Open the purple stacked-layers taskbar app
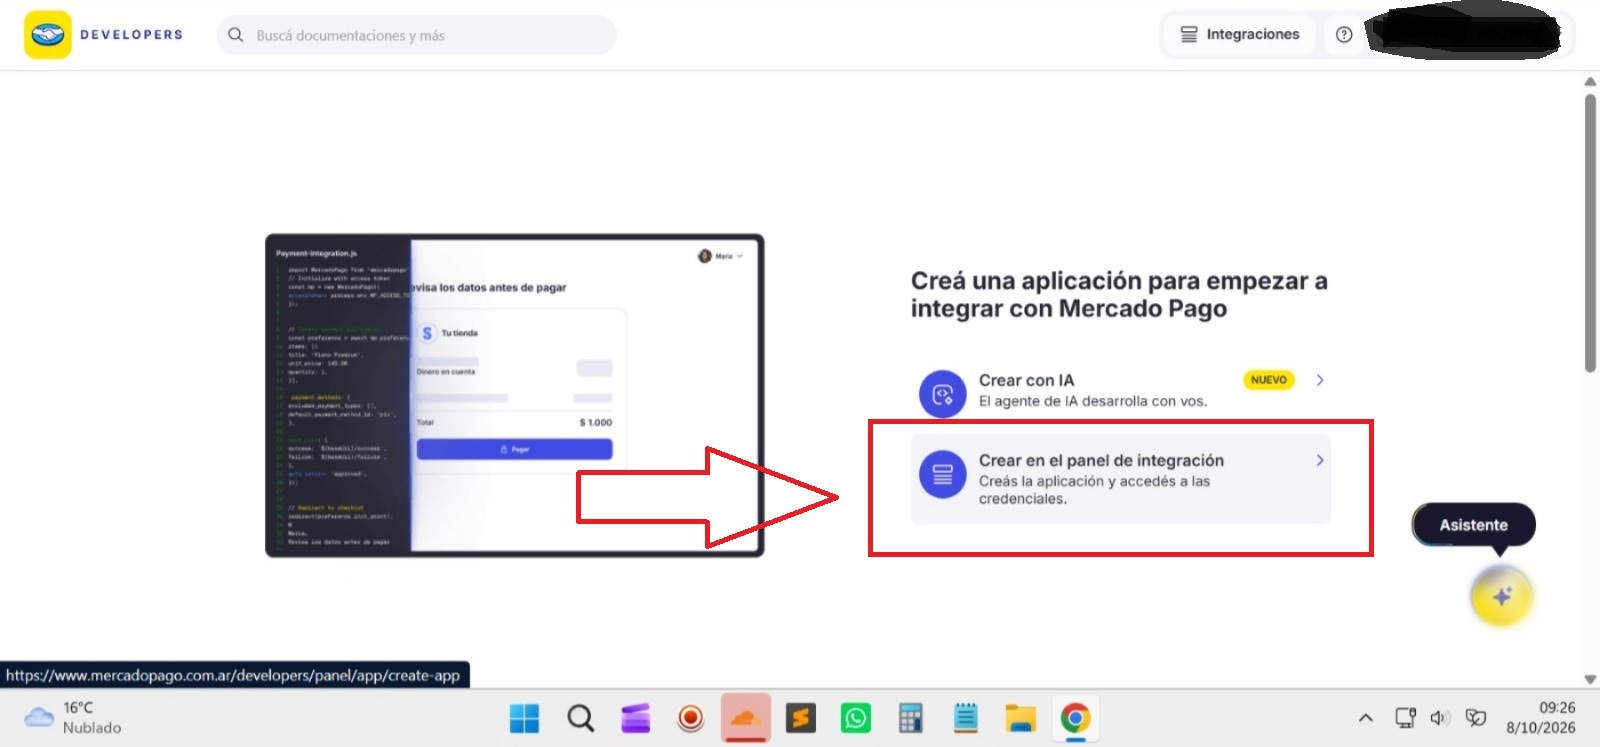The image size is (1600, 747). [x=635, y=718]
